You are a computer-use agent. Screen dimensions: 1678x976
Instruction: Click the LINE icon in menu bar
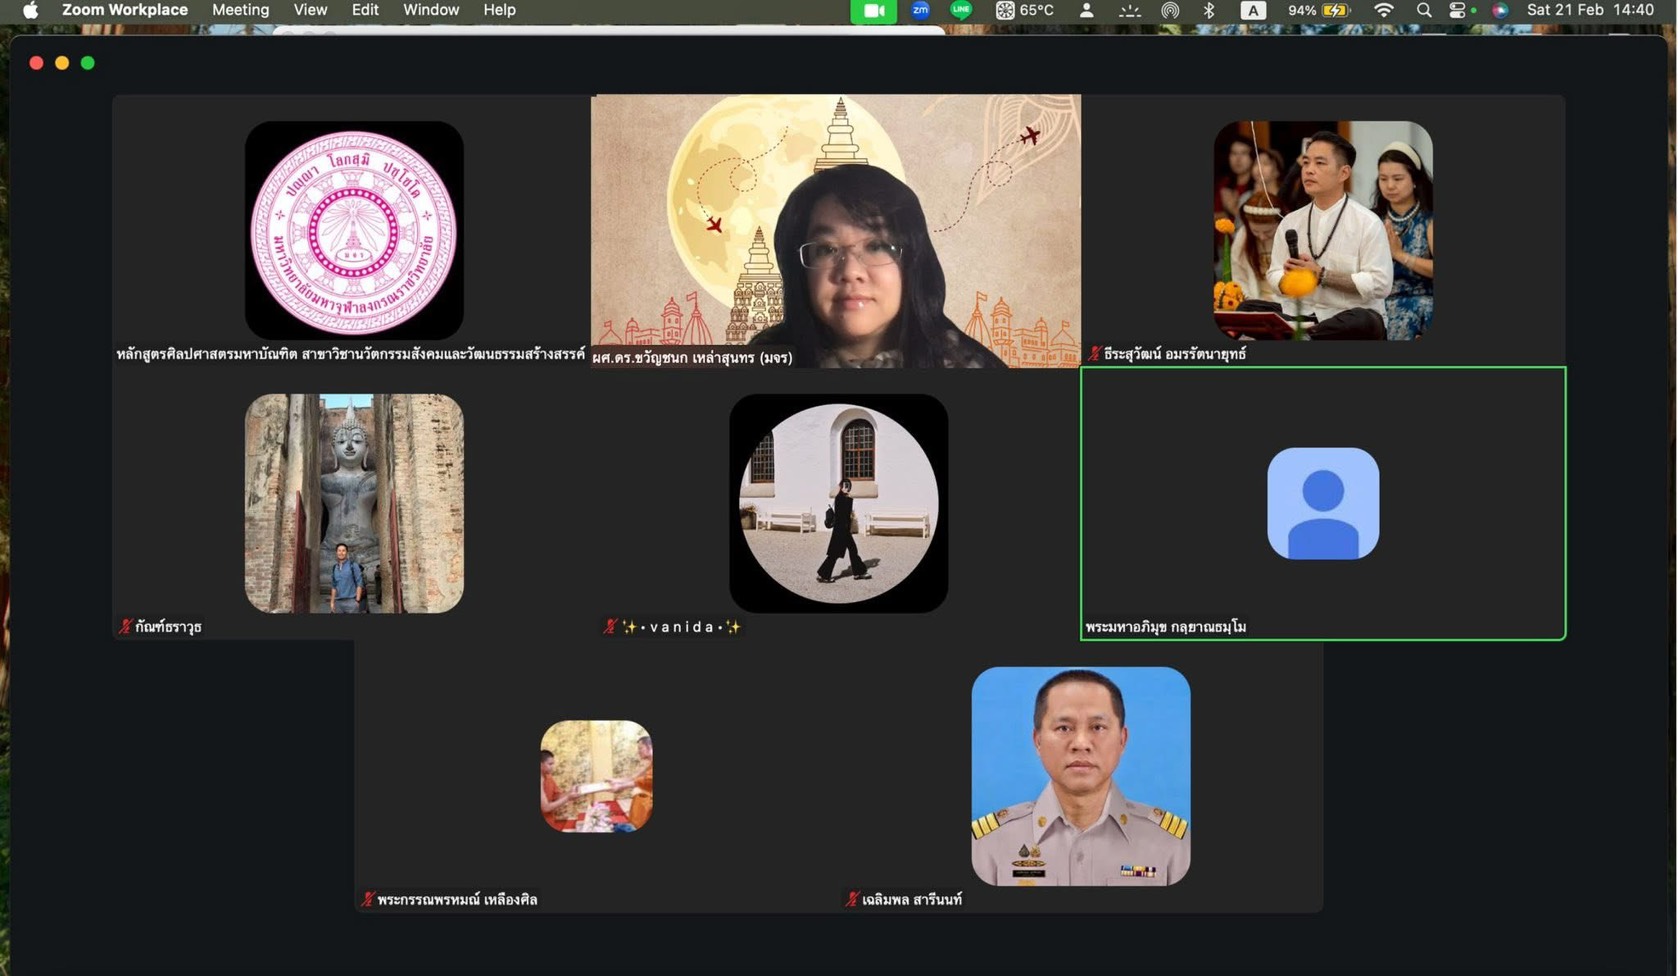click(x=961, y=10)
